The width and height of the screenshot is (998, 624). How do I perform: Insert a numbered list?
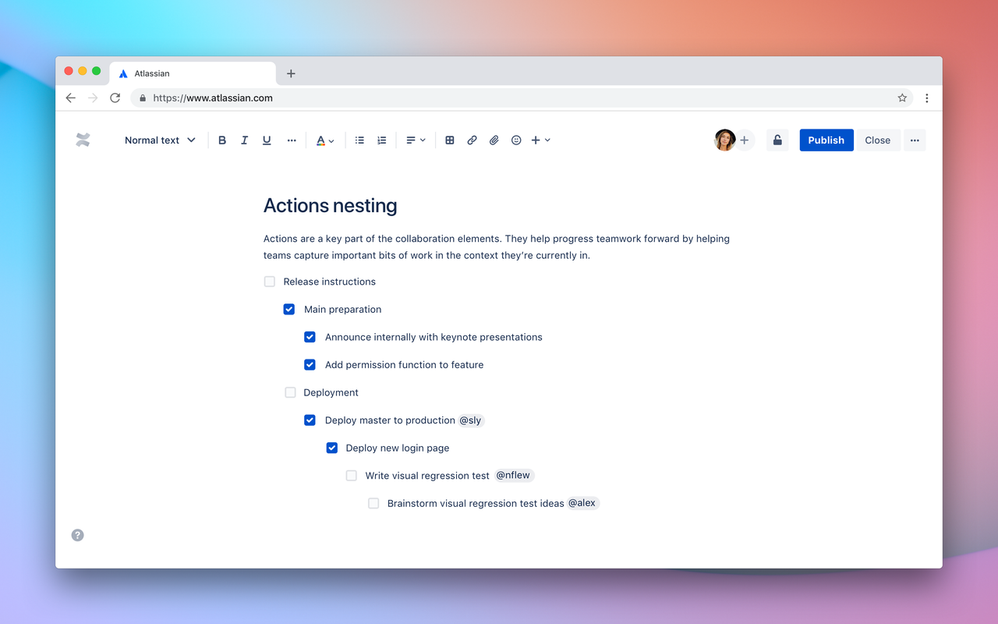[x=382, y=140]
